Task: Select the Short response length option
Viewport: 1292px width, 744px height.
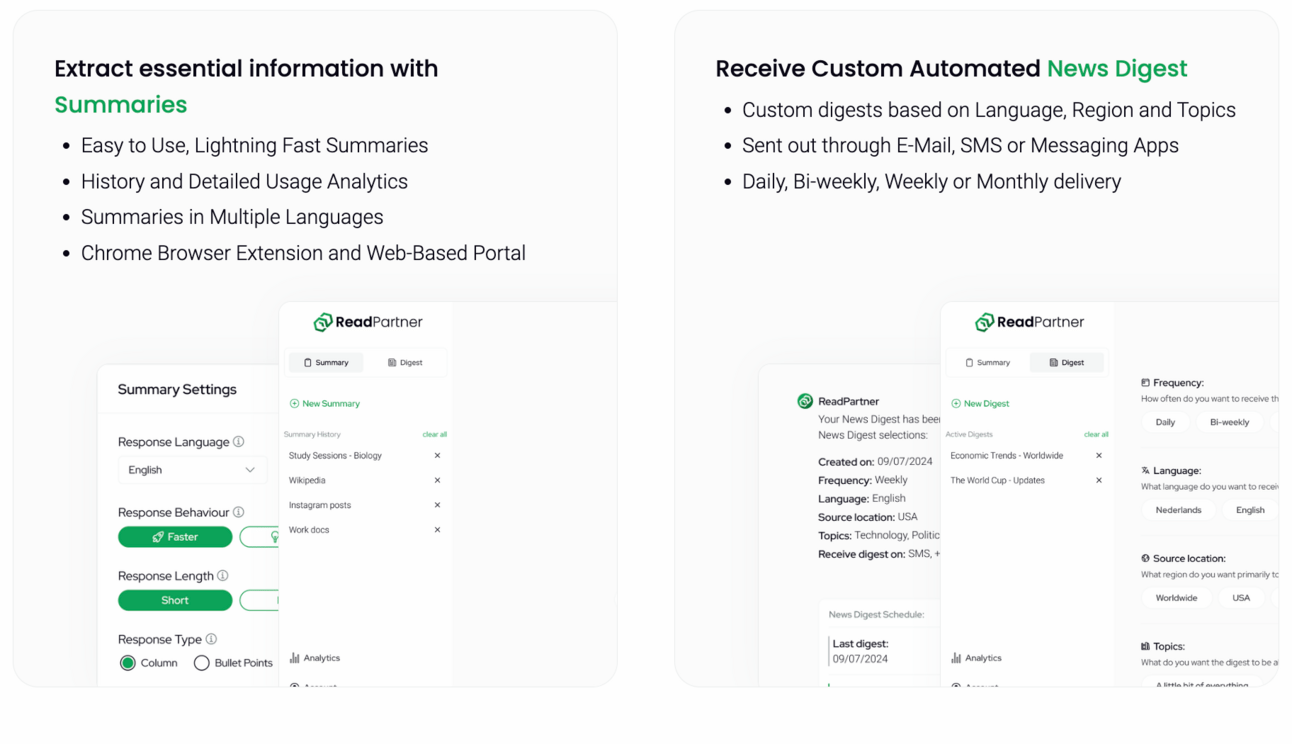Action: [x=175, y=601]
